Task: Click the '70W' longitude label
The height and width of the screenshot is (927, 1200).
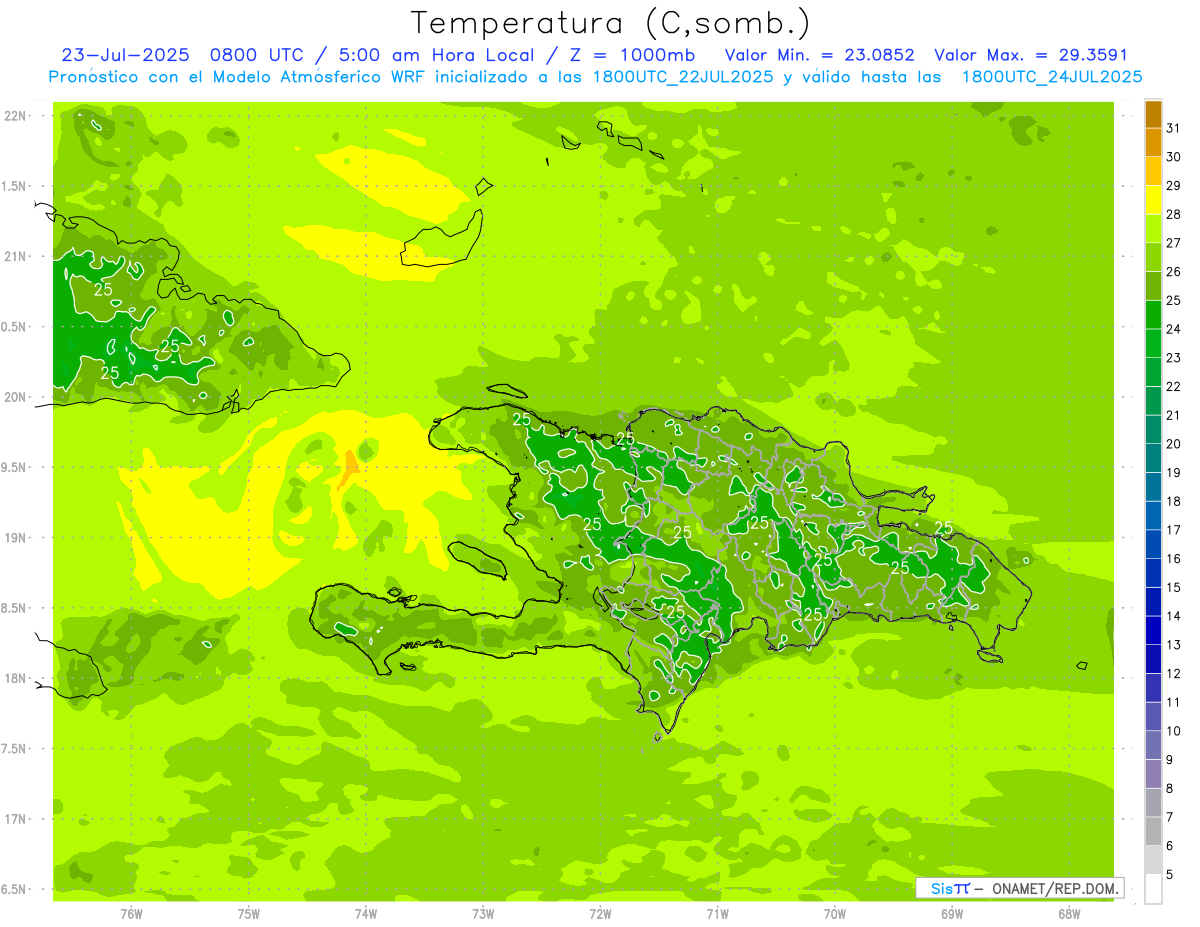Action: point(835,913)
